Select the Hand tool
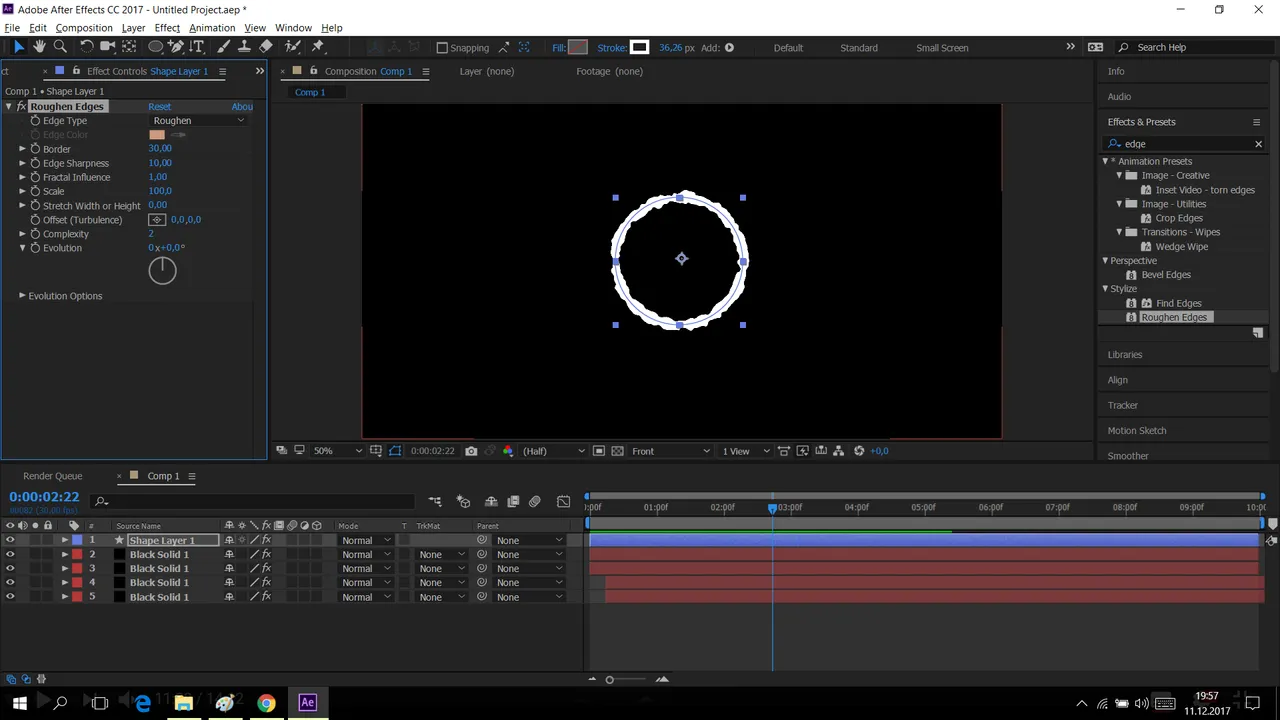The height and width of the screenshot is (720, 1280). pos(39,47)
